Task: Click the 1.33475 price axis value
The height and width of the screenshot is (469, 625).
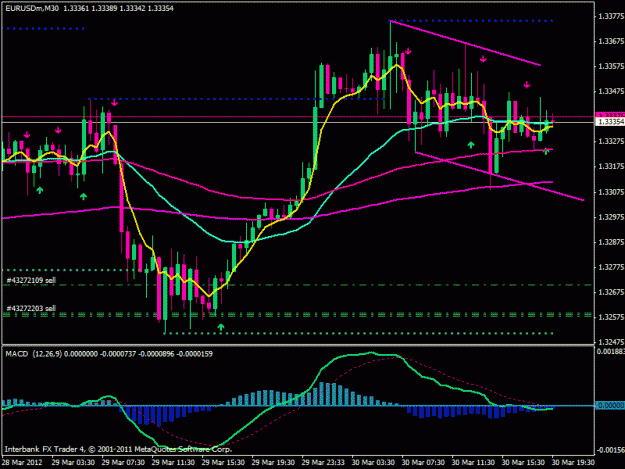Action: point(611,92)
